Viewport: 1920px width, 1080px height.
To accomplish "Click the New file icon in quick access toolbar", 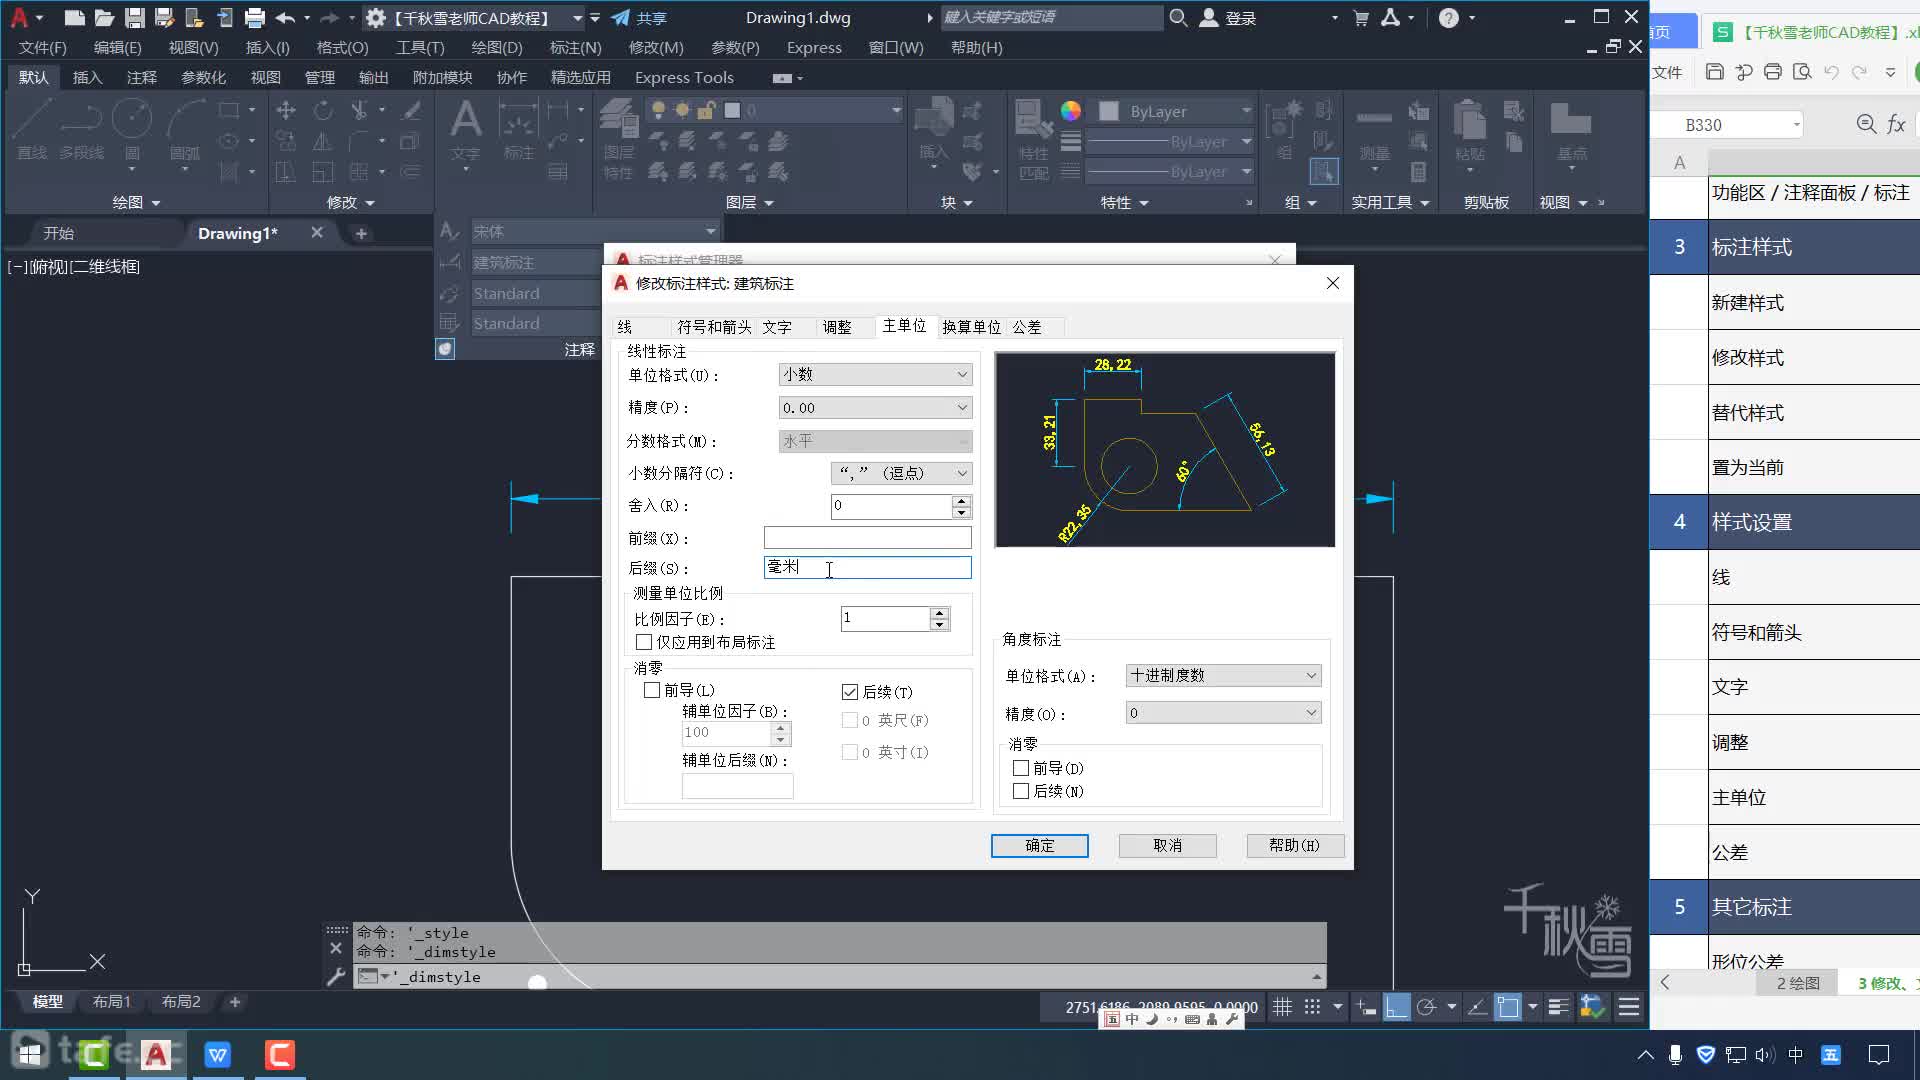I will coord(74,17).
